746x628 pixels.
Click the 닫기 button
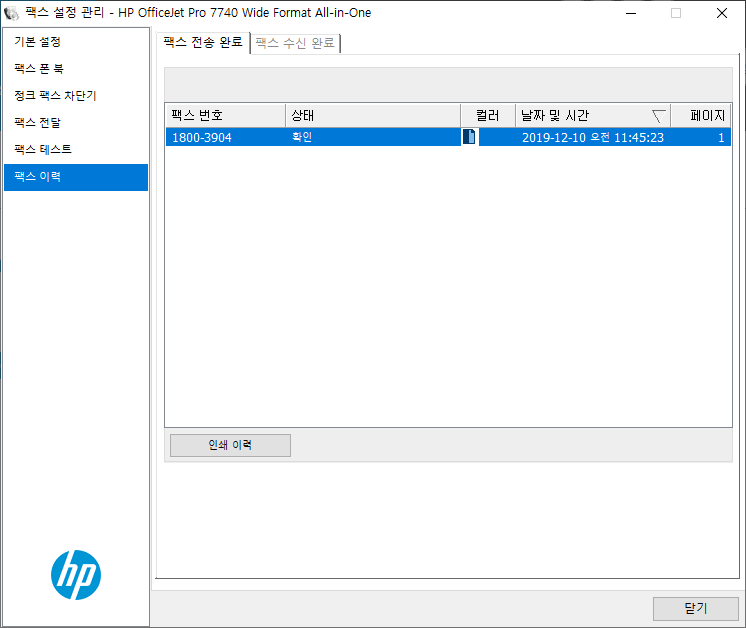(696, 608)
